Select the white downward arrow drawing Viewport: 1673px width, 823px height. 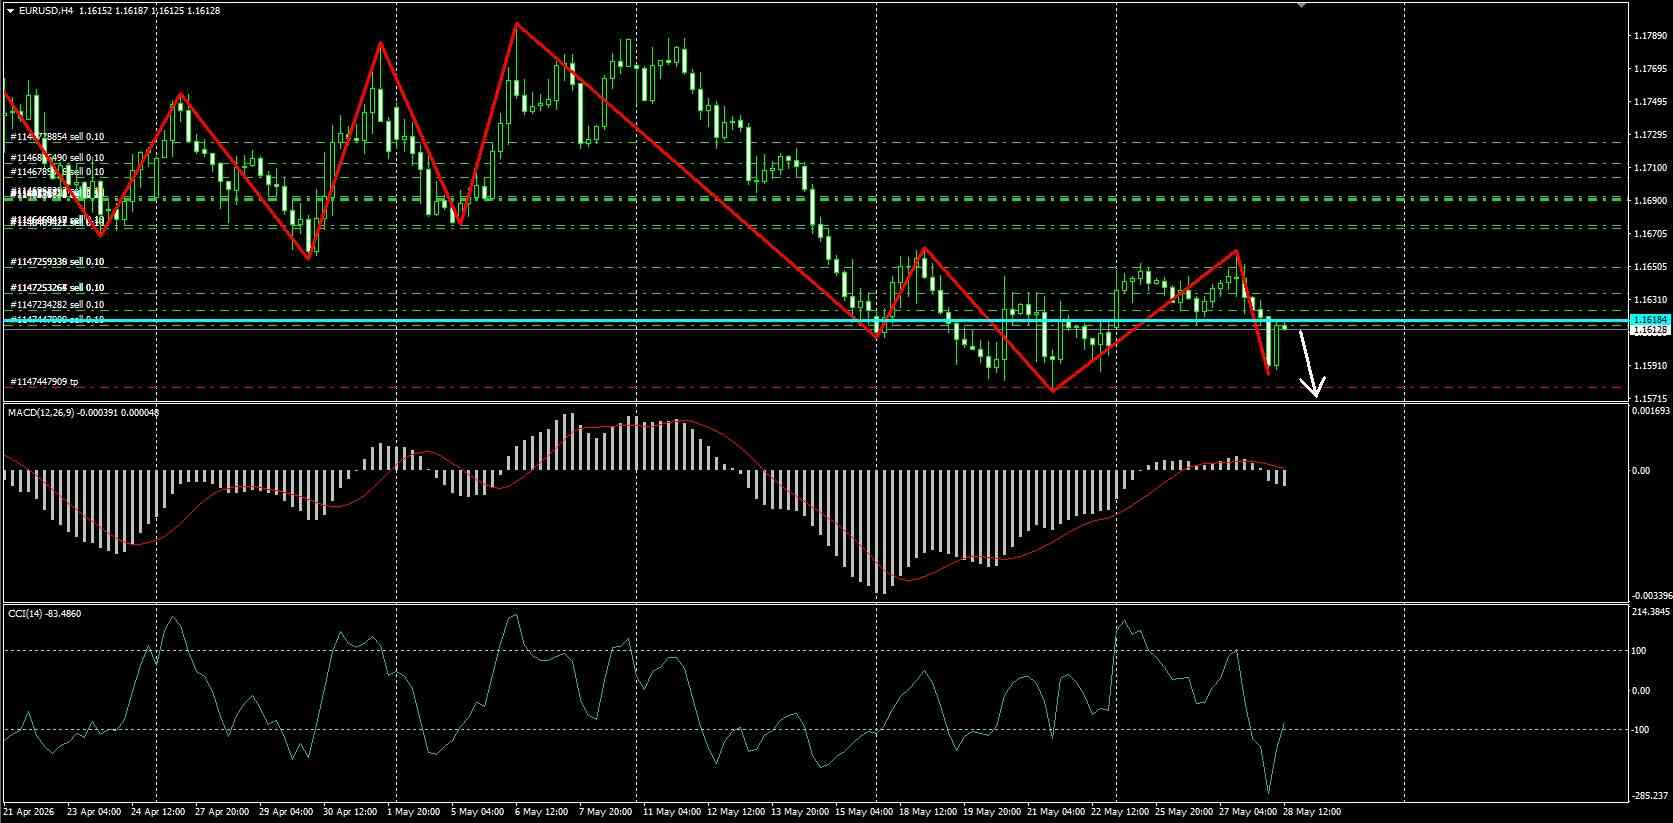pos(1311,363)
